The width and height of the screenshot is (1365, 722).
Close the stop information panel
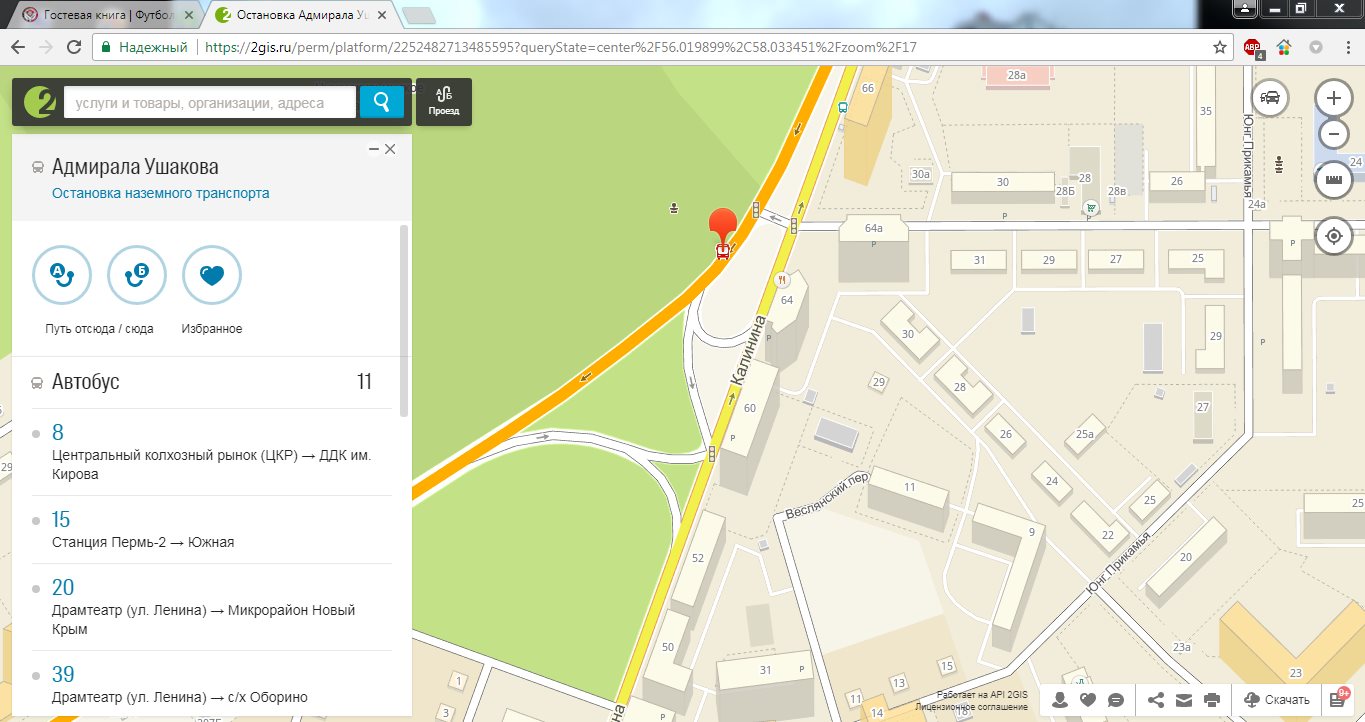[391, 149]
